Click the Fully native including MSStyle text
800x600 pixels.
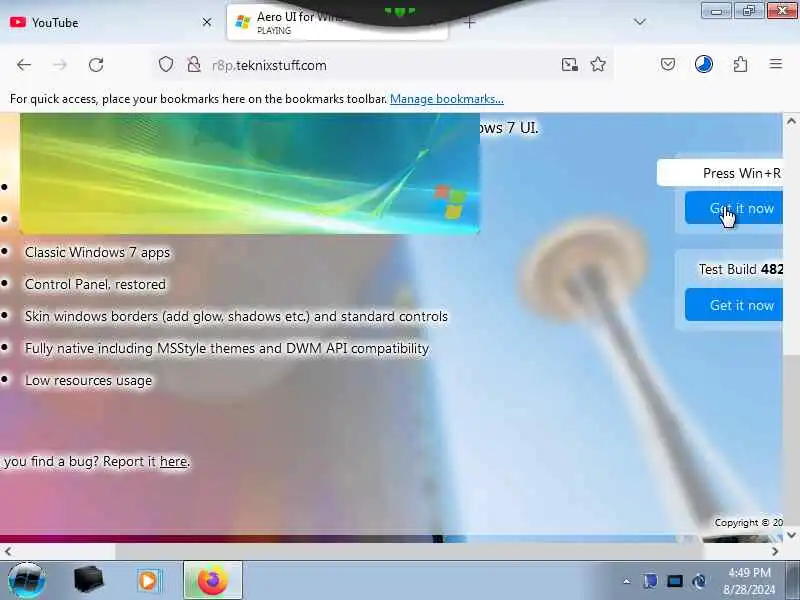[x=227, y=348]
